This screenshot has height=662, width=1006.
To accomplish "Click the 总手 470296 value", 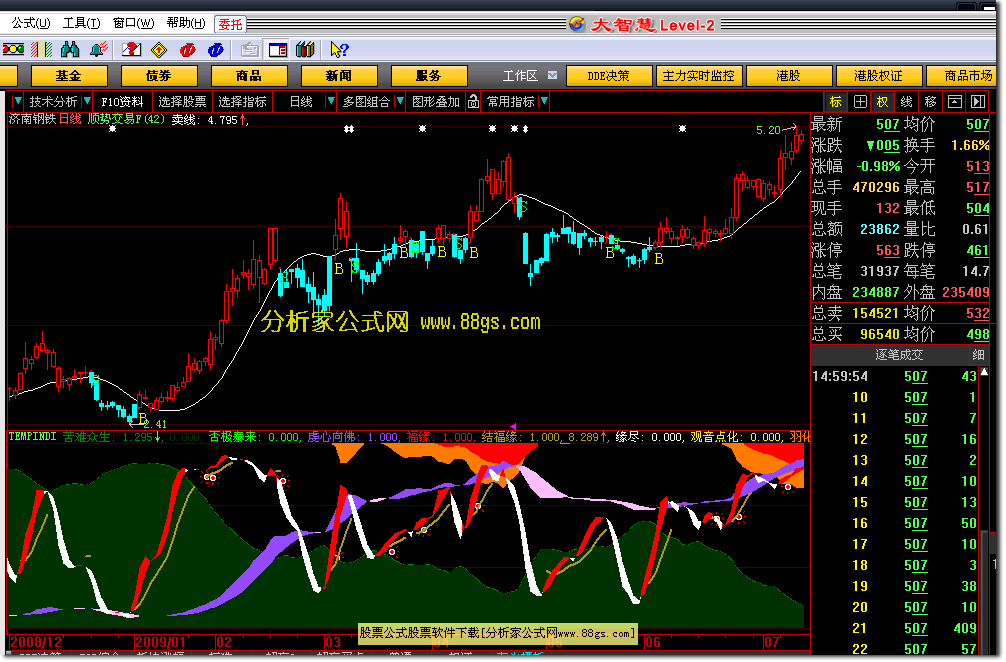I will pos(876,187).
